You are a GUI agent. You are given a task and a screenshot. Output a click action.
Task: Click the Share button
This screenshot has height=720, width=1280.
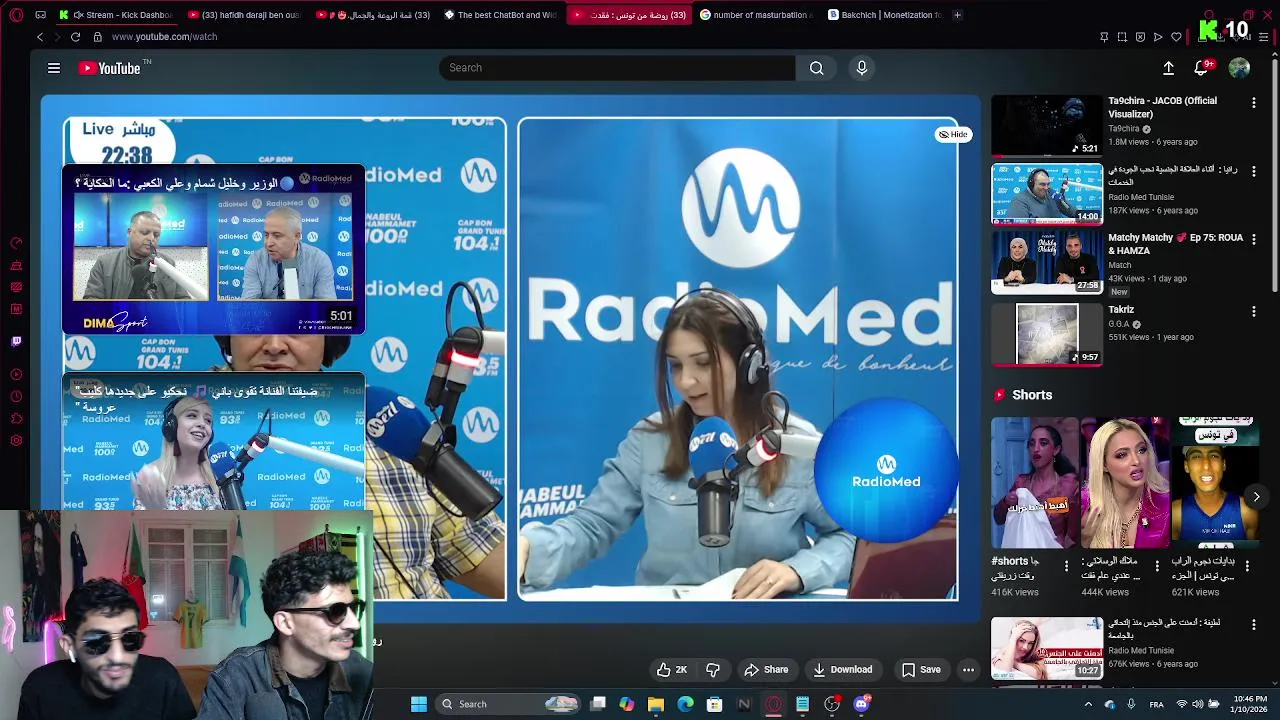point(766,670)
